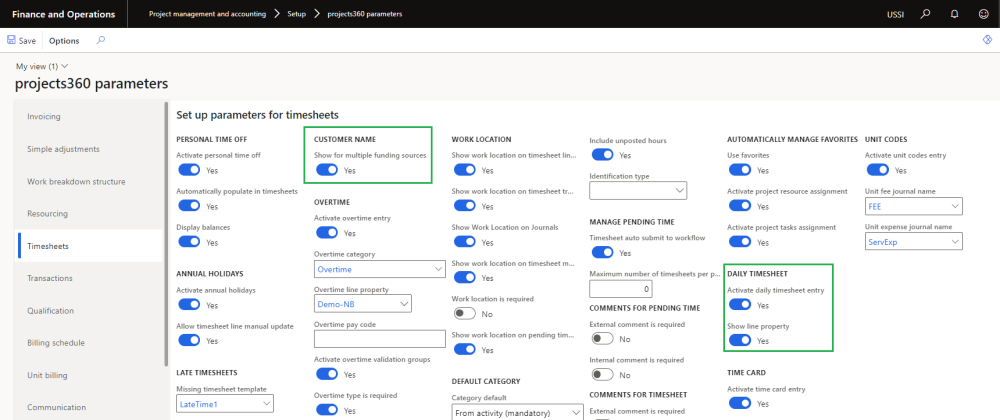Turn on Work location is required
This screenshot has width=1000, height=420.
[464, 314]
